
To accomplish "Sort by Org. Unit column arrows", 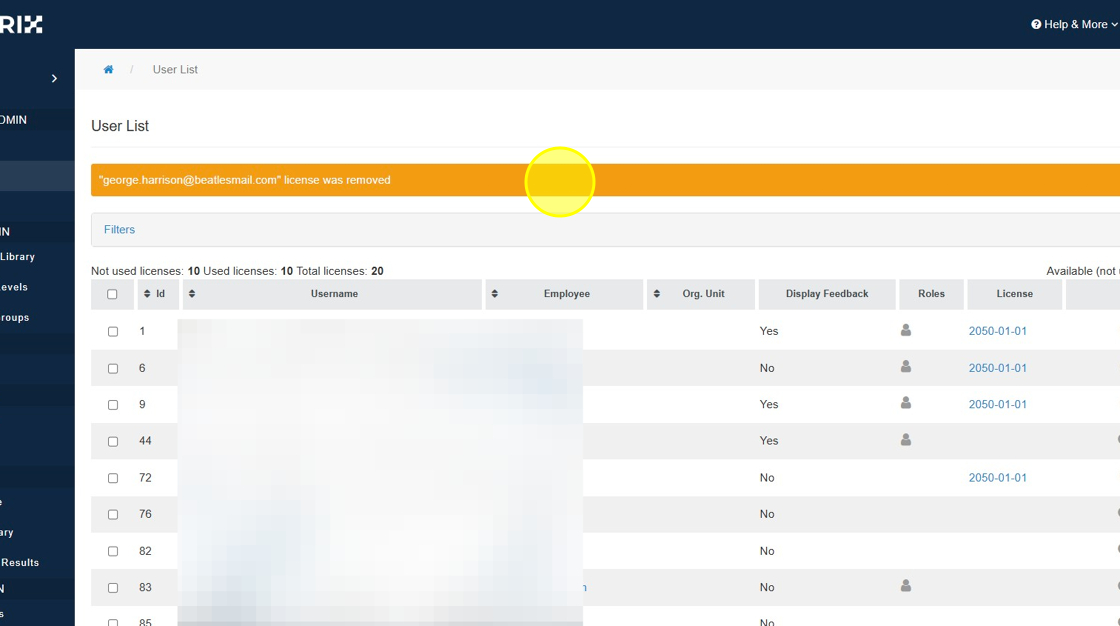I will point(657,294).
